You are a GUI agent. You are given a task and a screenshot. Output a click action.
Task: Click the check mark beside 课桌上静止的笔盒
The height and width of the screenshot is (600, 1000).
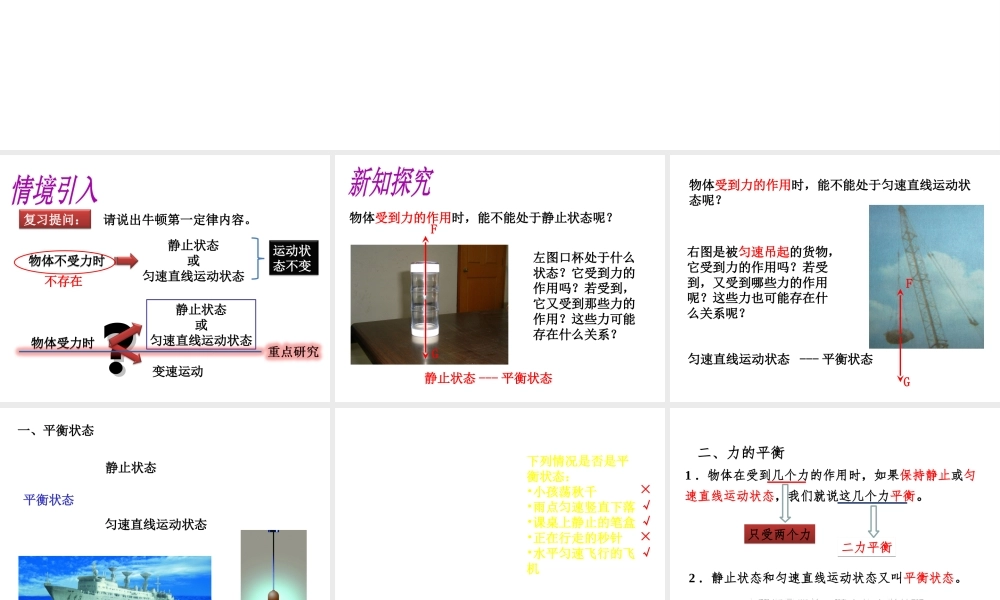click(647, 521)
